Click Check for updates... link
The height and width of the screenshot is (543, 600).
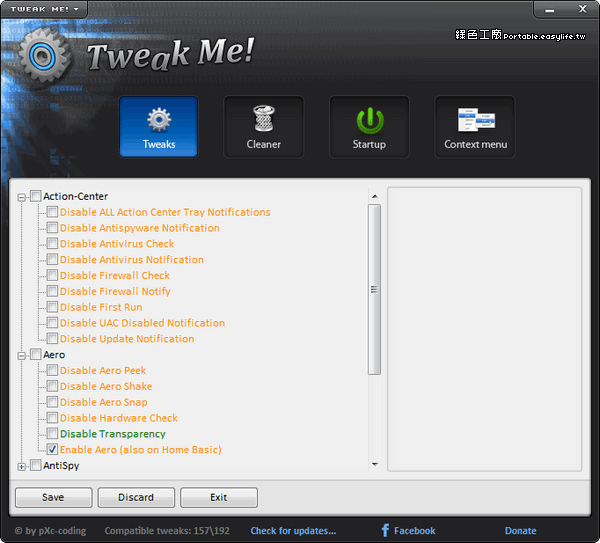[x=293, y=531]
